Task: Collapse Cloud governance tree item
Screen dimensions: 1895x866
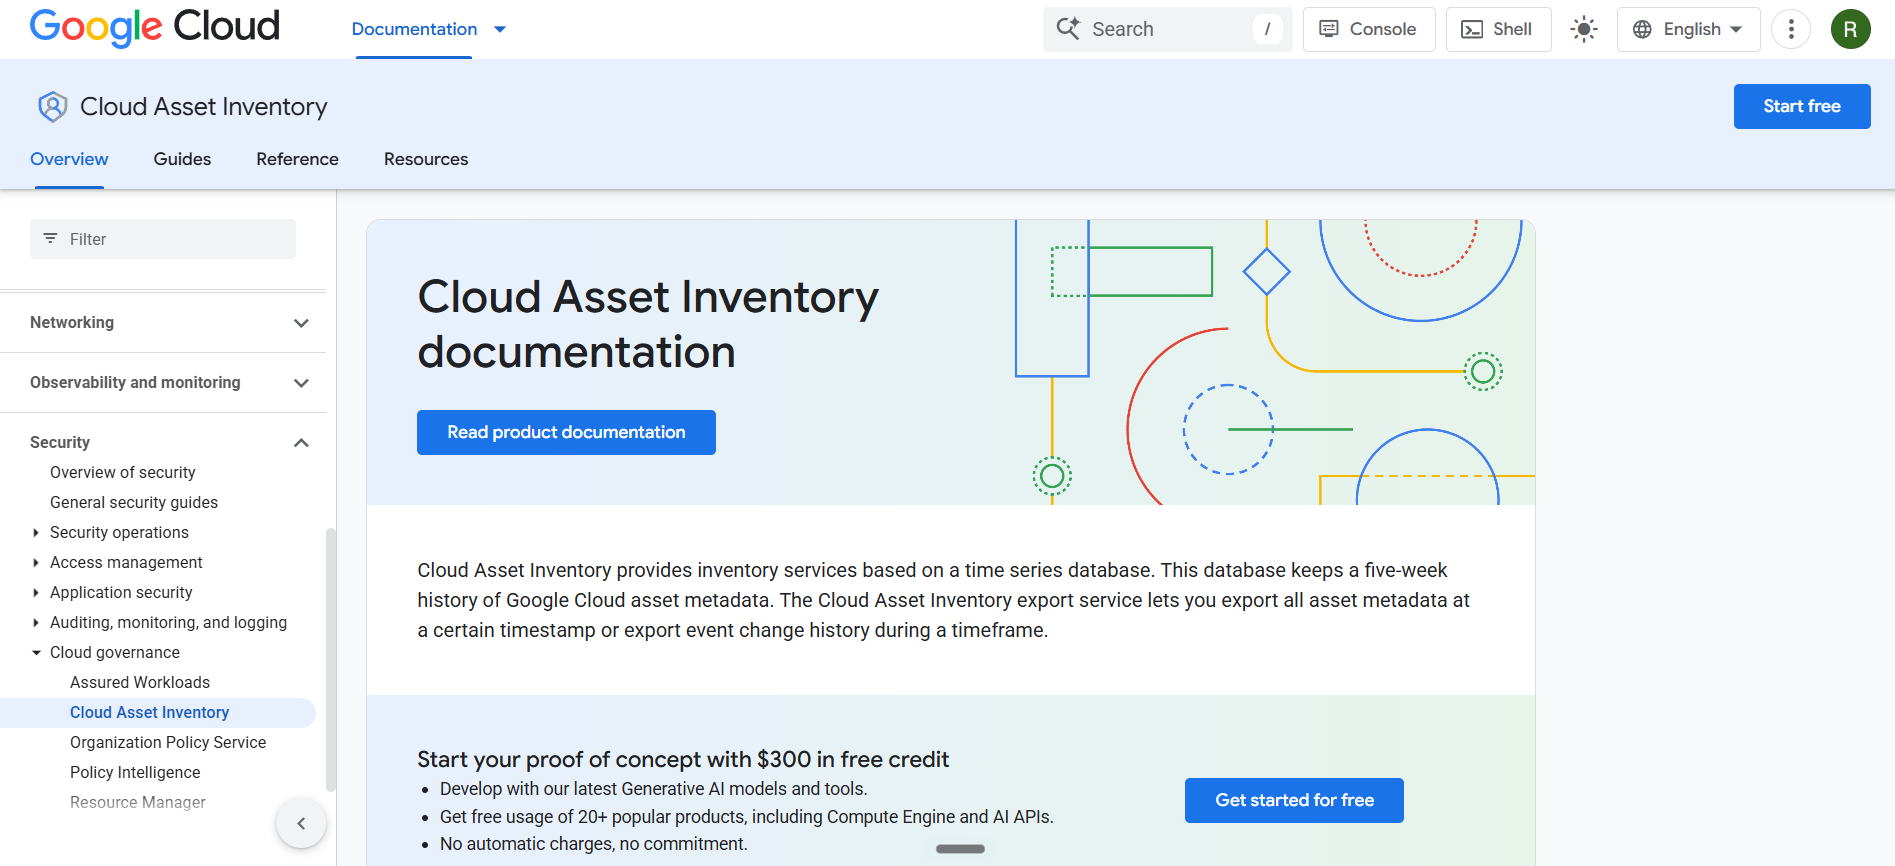Action: [x=36, y=652]
